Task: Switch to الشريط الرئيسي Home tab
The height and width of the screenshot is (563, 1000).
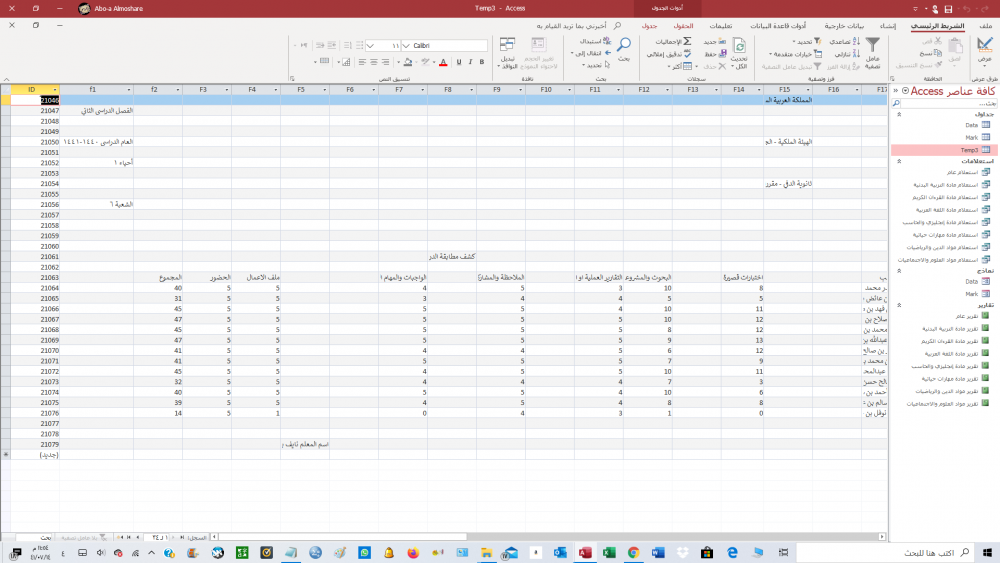Action: click(938, 26)
